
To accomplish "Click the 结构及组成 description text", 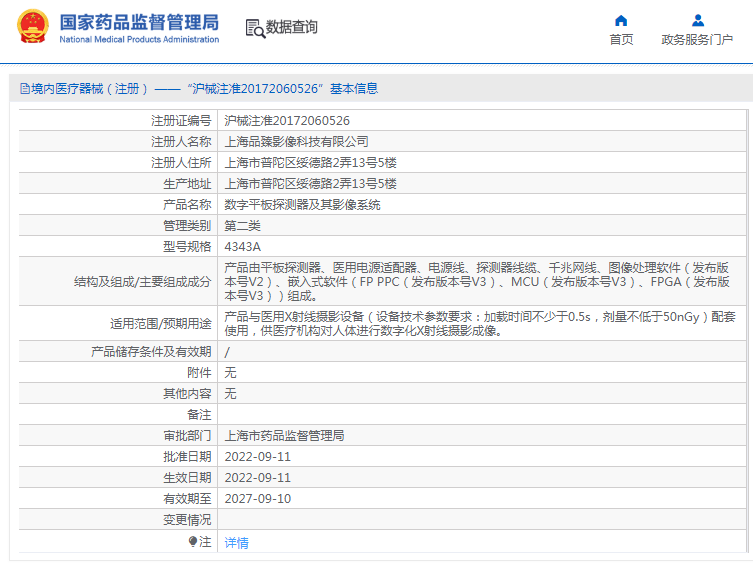I will point(477,281).
